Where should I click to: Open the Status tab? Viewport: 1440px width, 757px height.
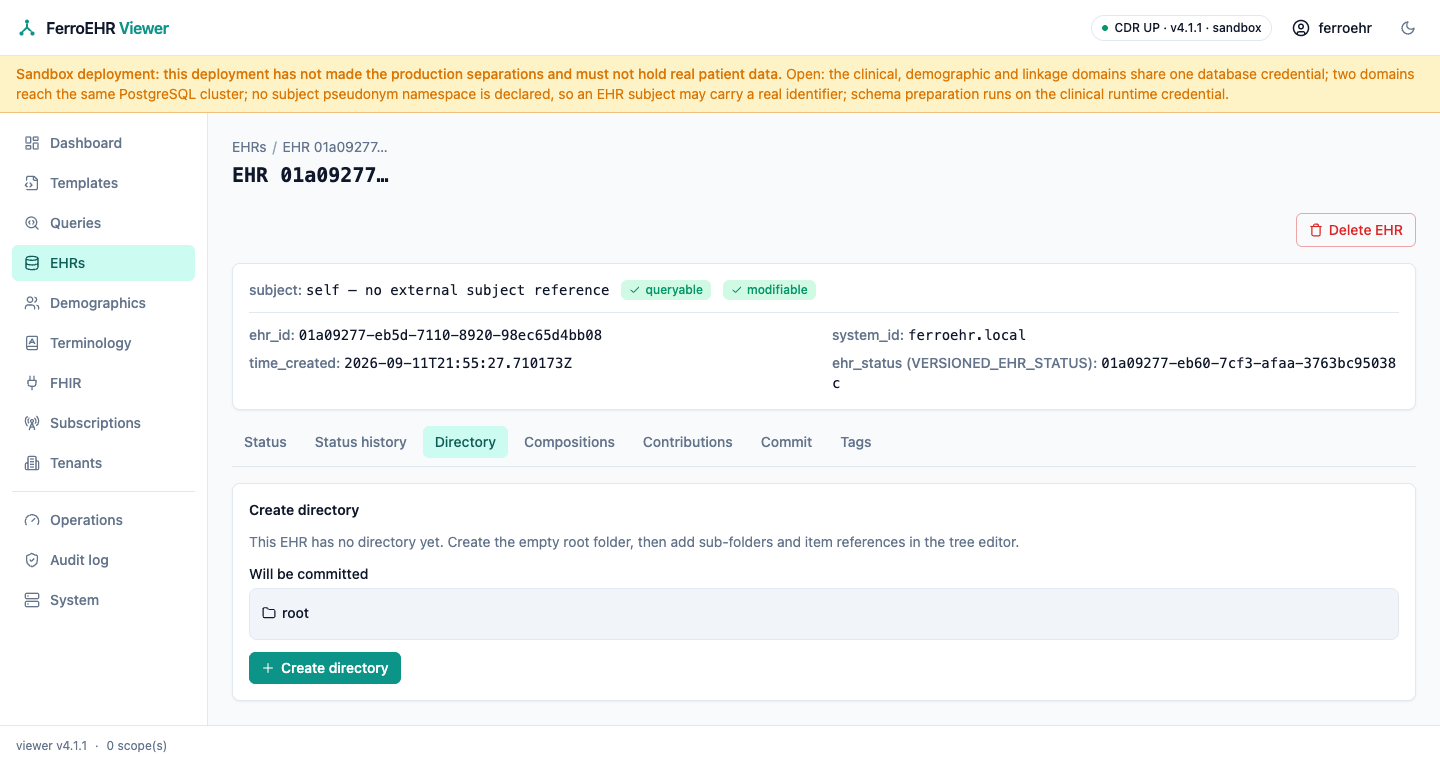coord(265,442)
